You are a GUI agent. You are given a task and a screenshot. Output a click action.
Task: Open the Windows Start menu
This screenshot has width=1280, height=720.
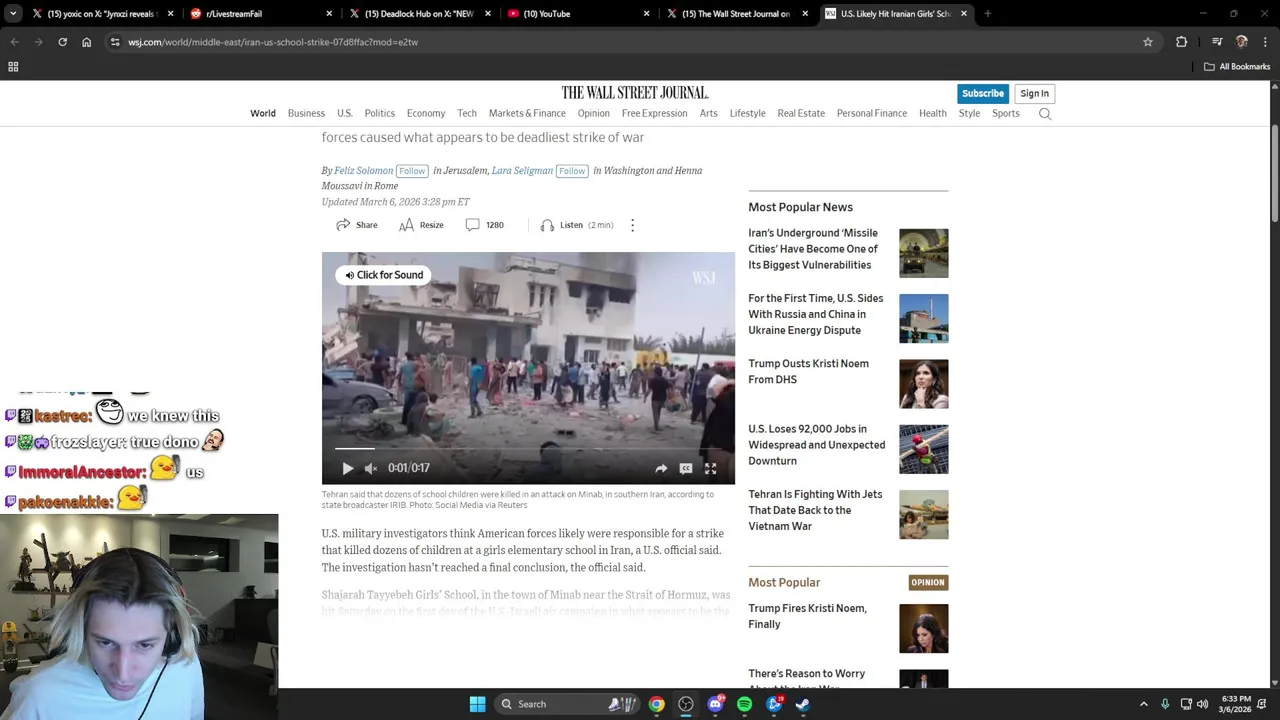click(x=477, y=704)
